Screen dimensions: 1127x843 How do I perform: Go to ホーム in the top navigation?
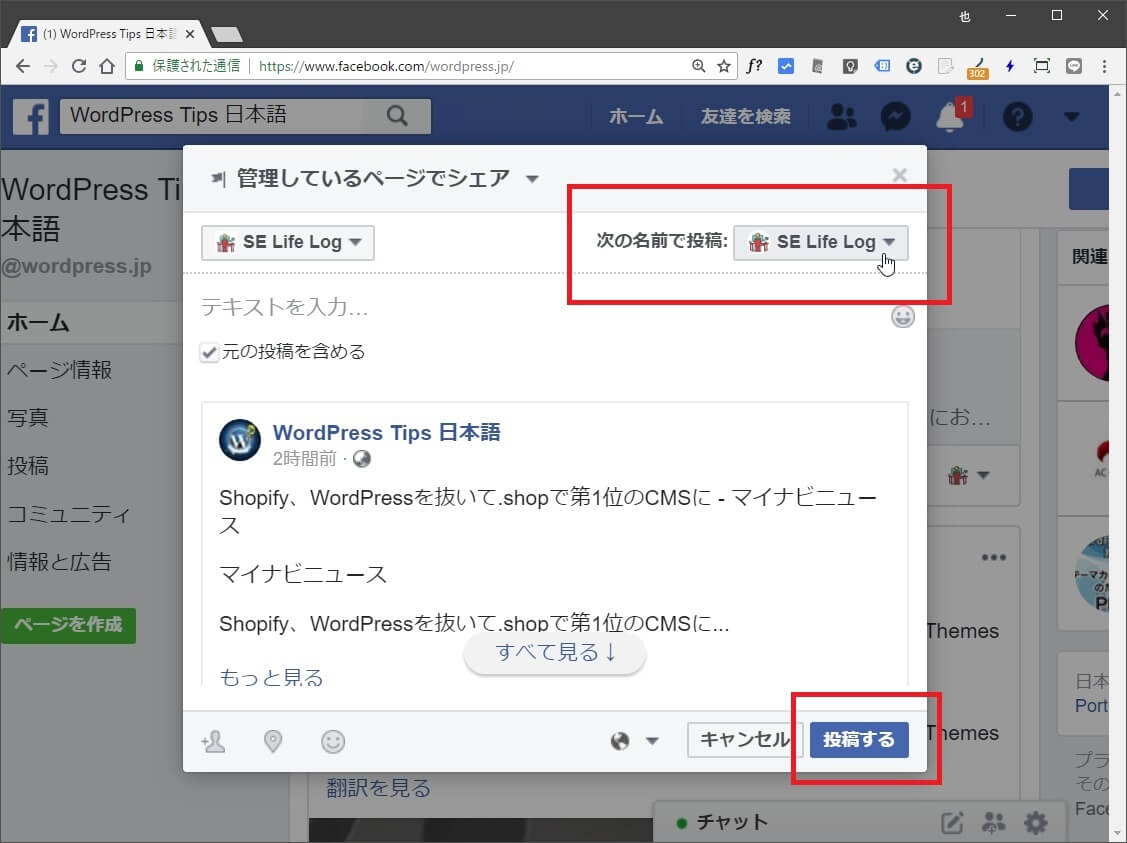point(636,117)
